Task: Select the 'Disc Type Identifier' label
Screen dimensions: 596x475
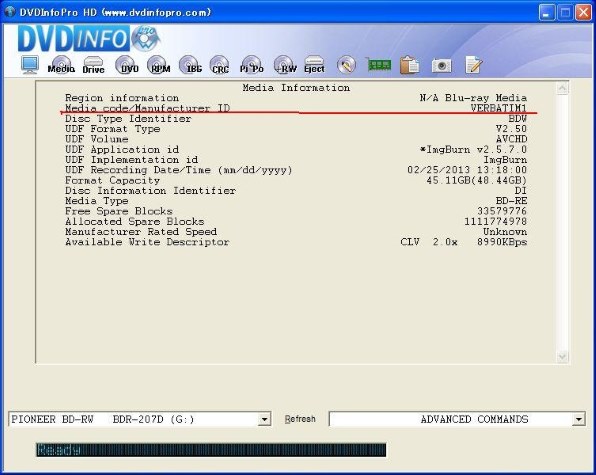Action: pyautogui.click(x=128, y=119)
